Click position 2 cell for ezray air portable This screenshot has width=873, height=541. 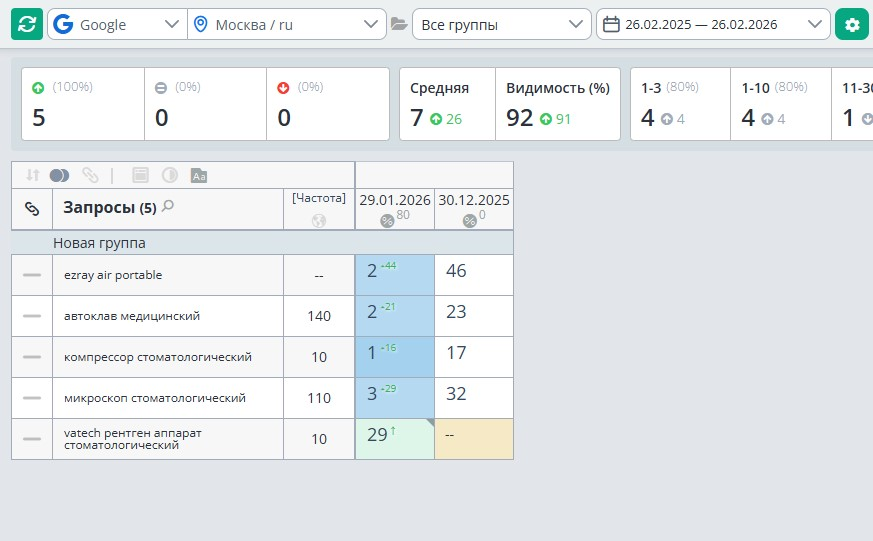click(395, 275)
